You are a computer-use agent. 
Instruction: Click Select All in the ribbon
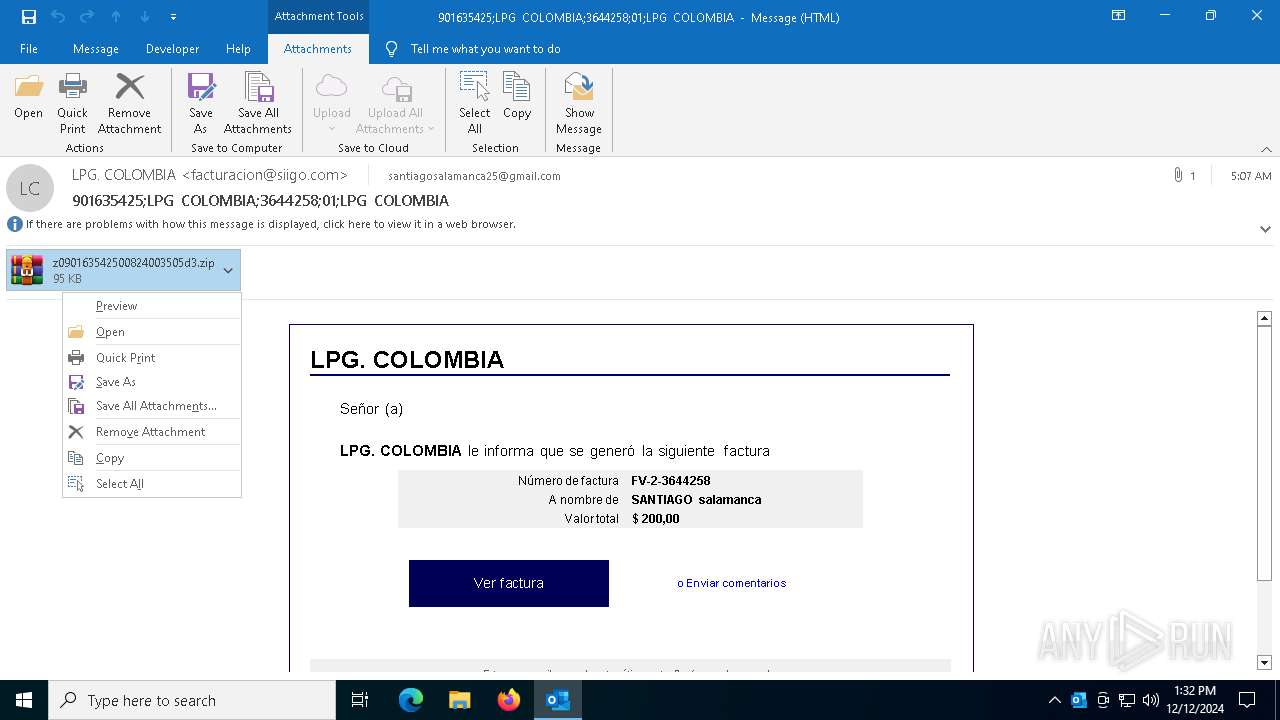point(475,103)
